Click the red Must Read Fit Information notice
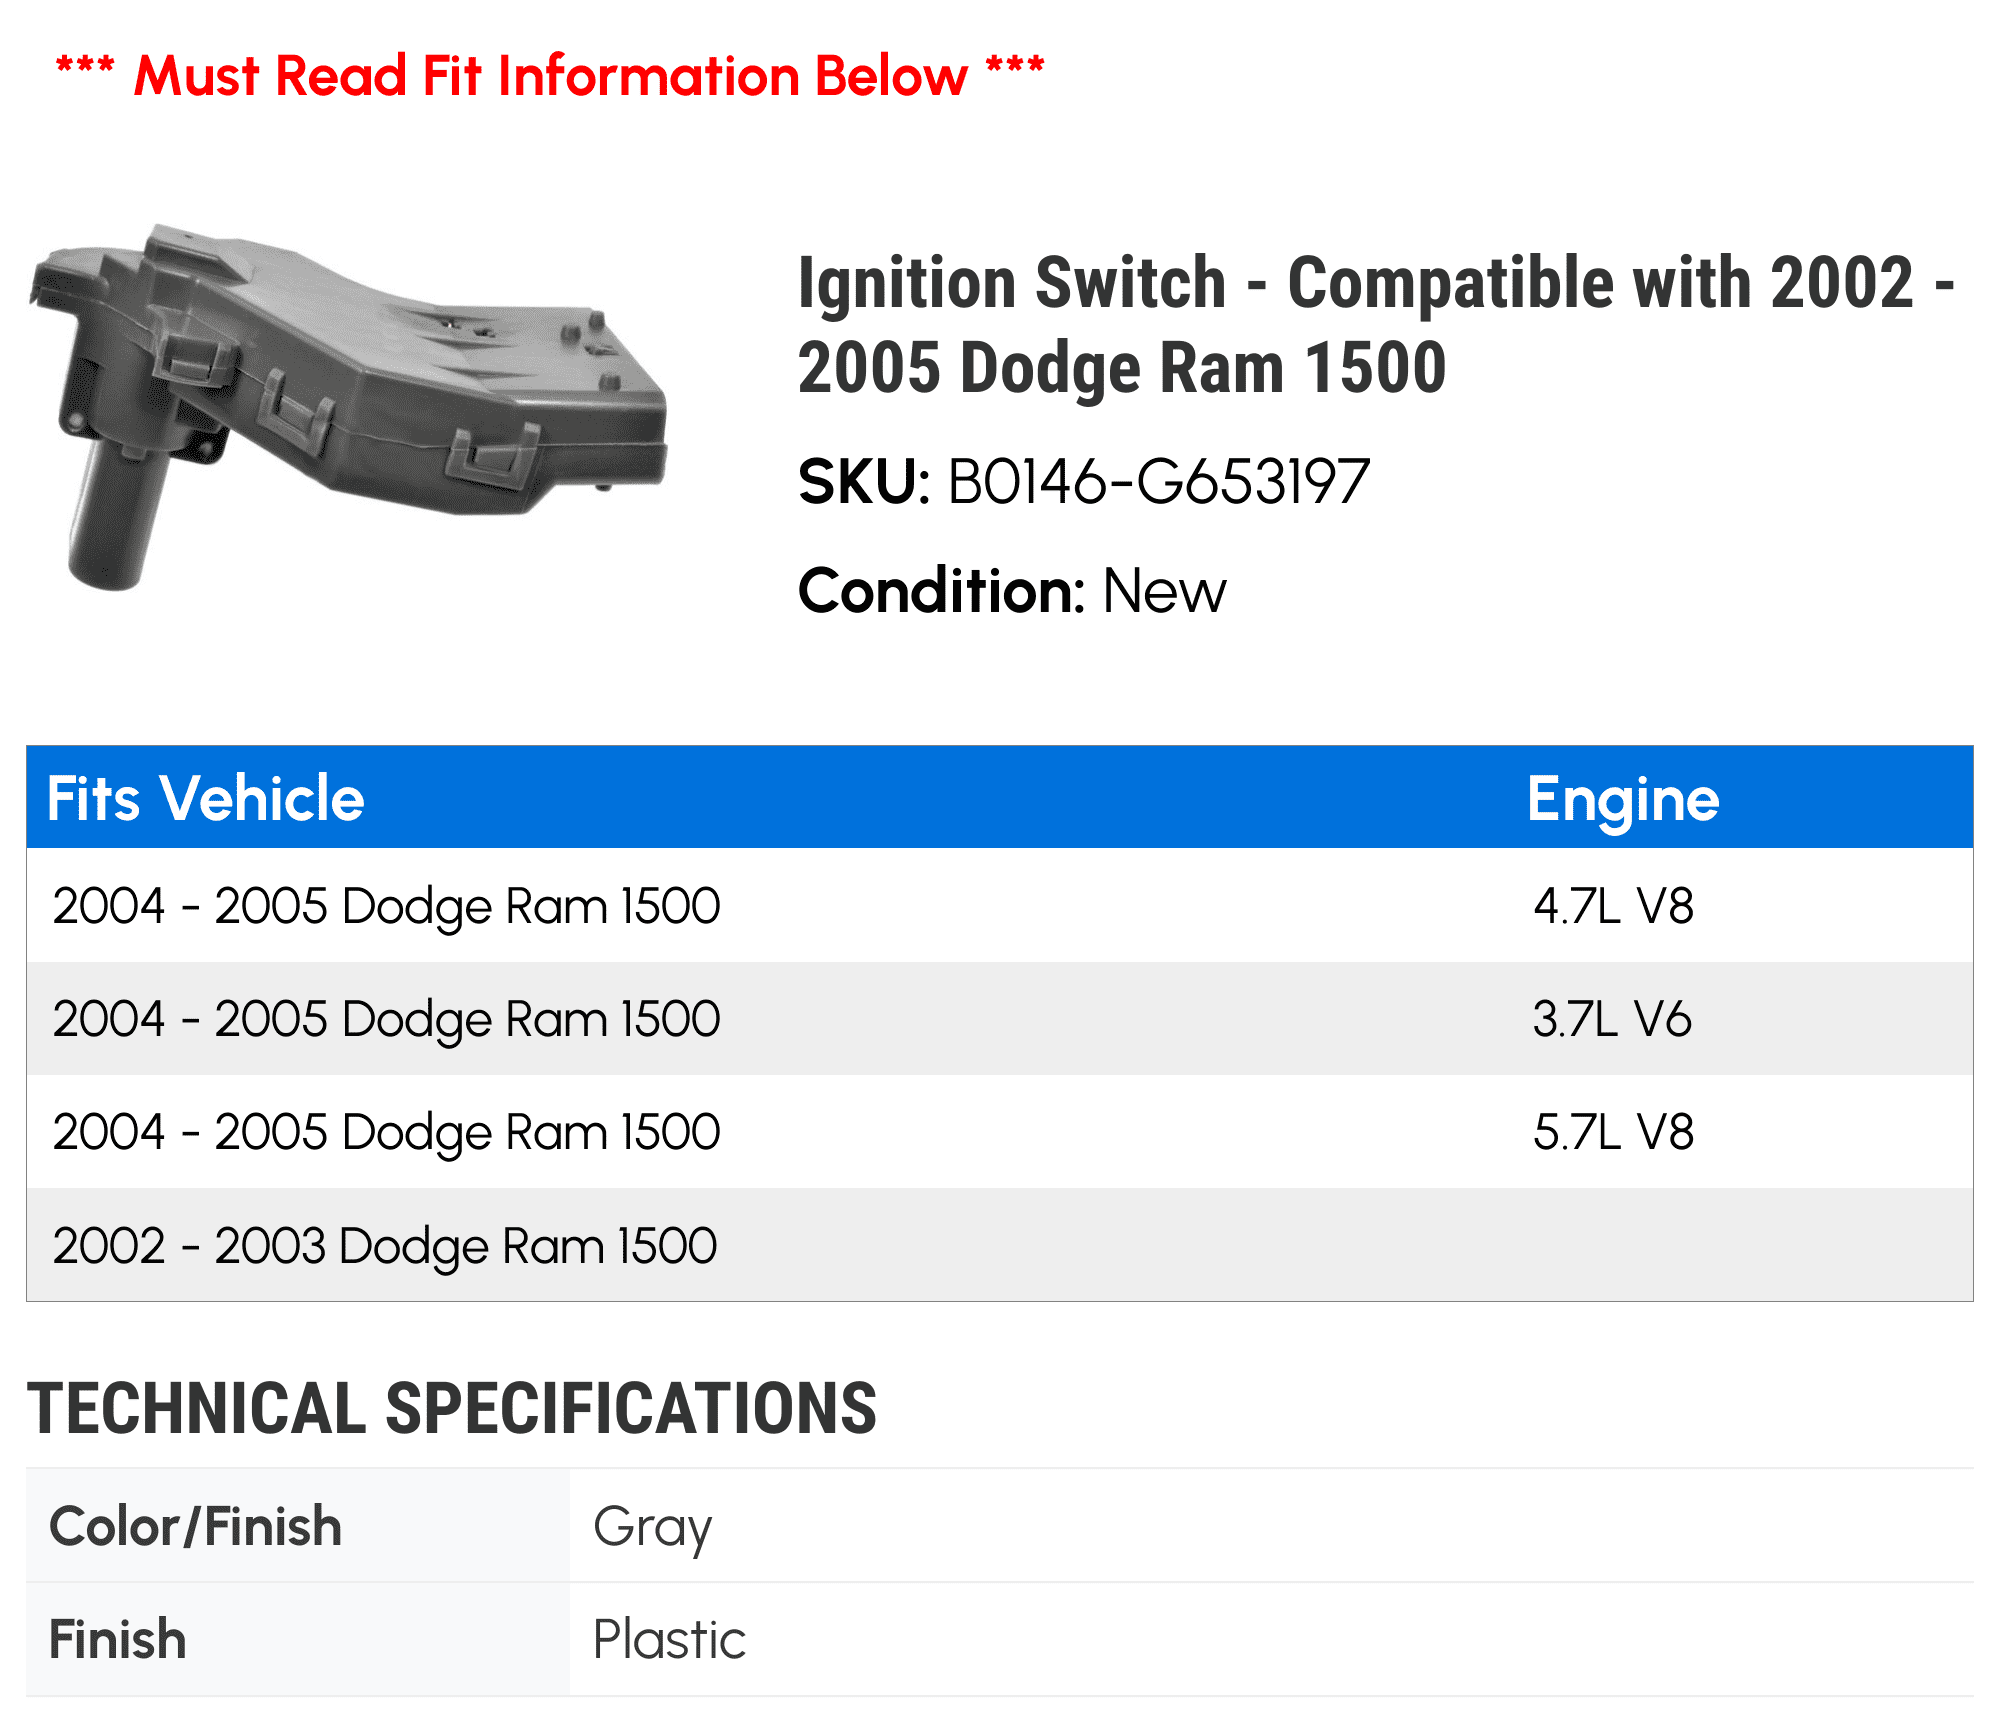This screenshot has width=2000, height=1722. click(550, 76)
